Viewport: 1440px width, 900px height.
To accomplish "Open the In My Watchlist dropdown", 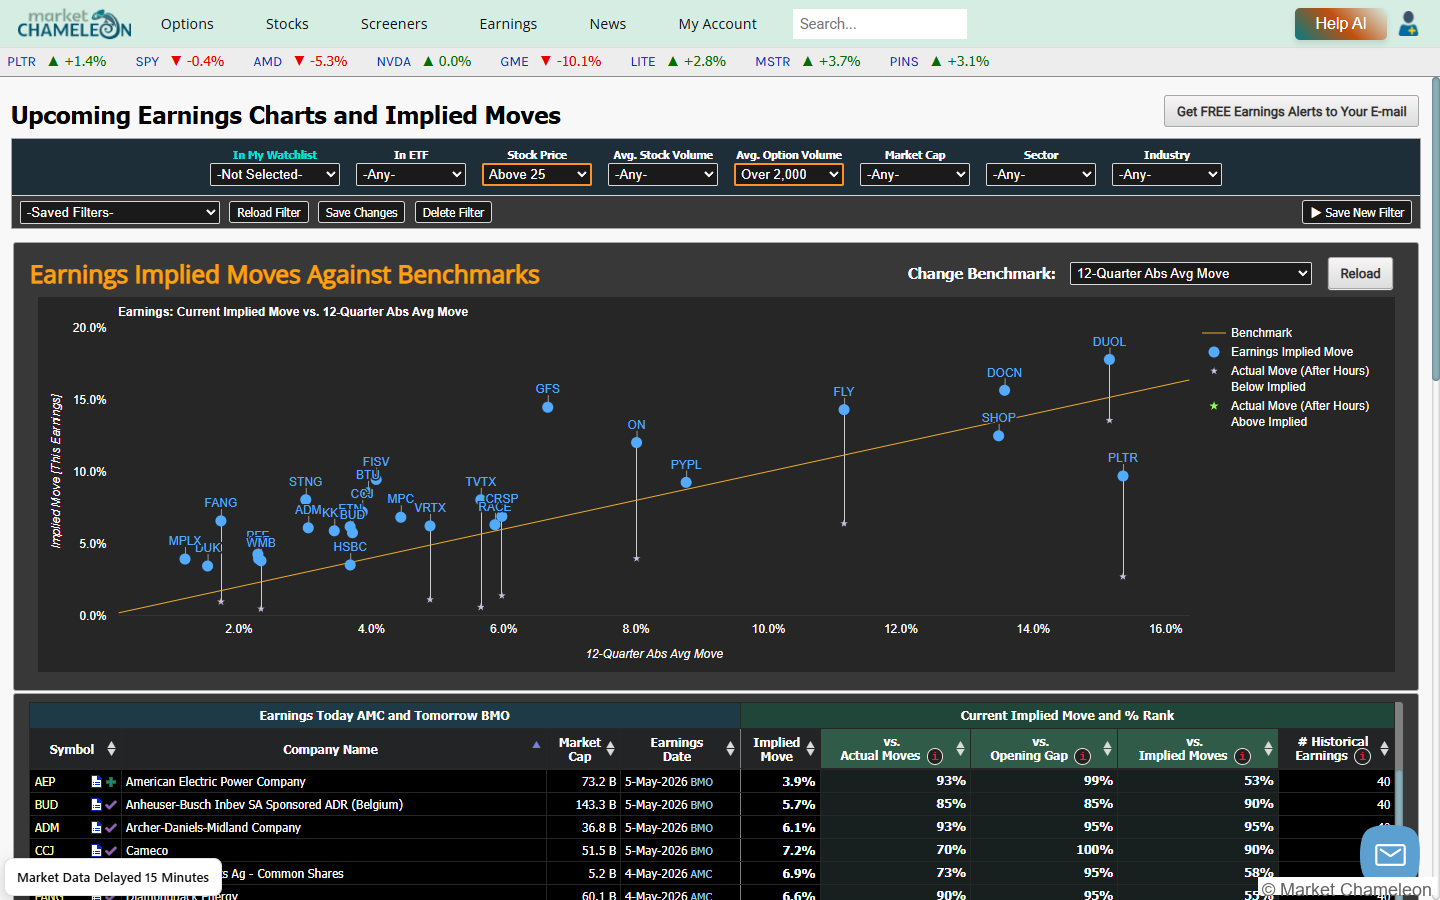I will [x=275, y=174].
